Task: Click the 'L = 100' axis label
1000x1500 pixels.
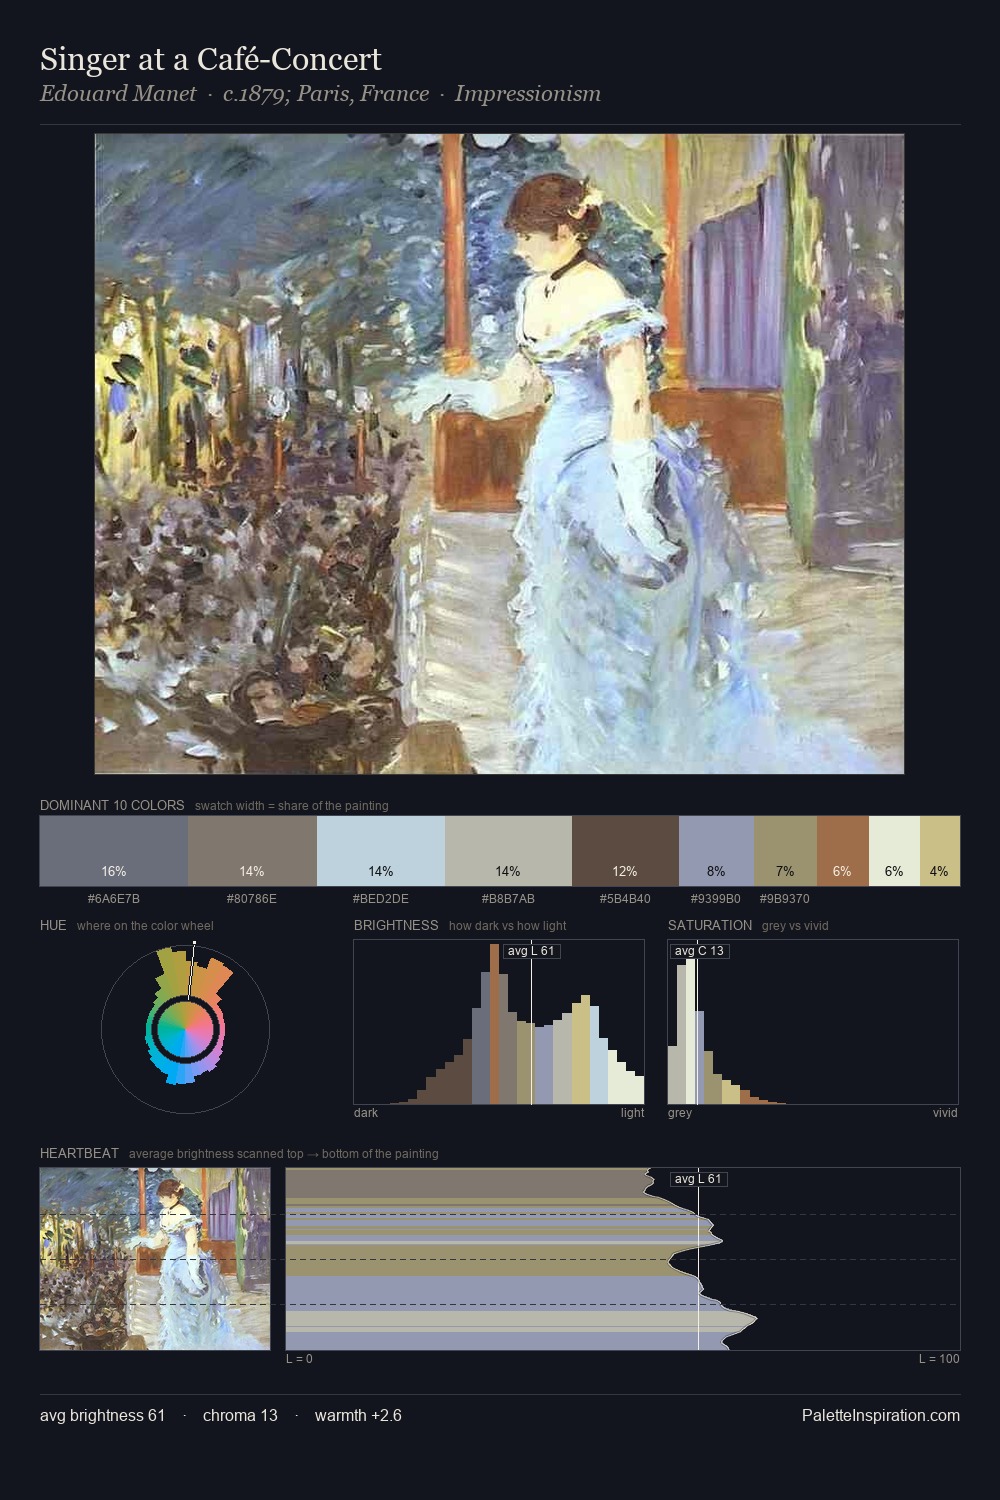Action: tap(939, 1359)
